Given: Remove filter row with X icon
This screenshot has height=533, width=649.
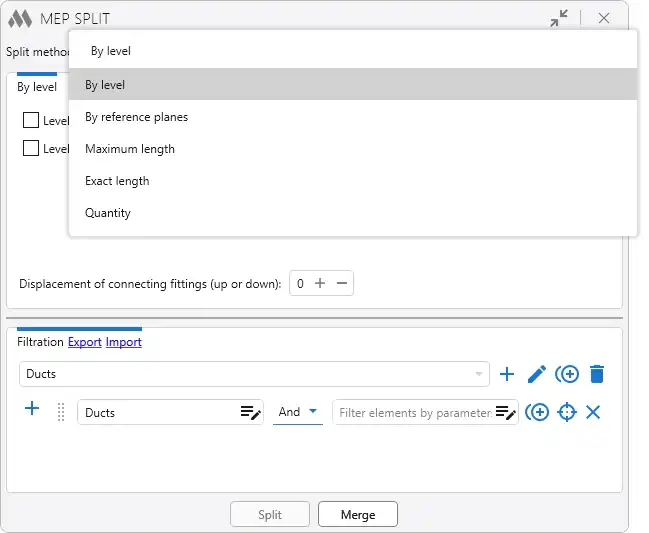Looking at the screenshot, I should [x=593, y=412].
